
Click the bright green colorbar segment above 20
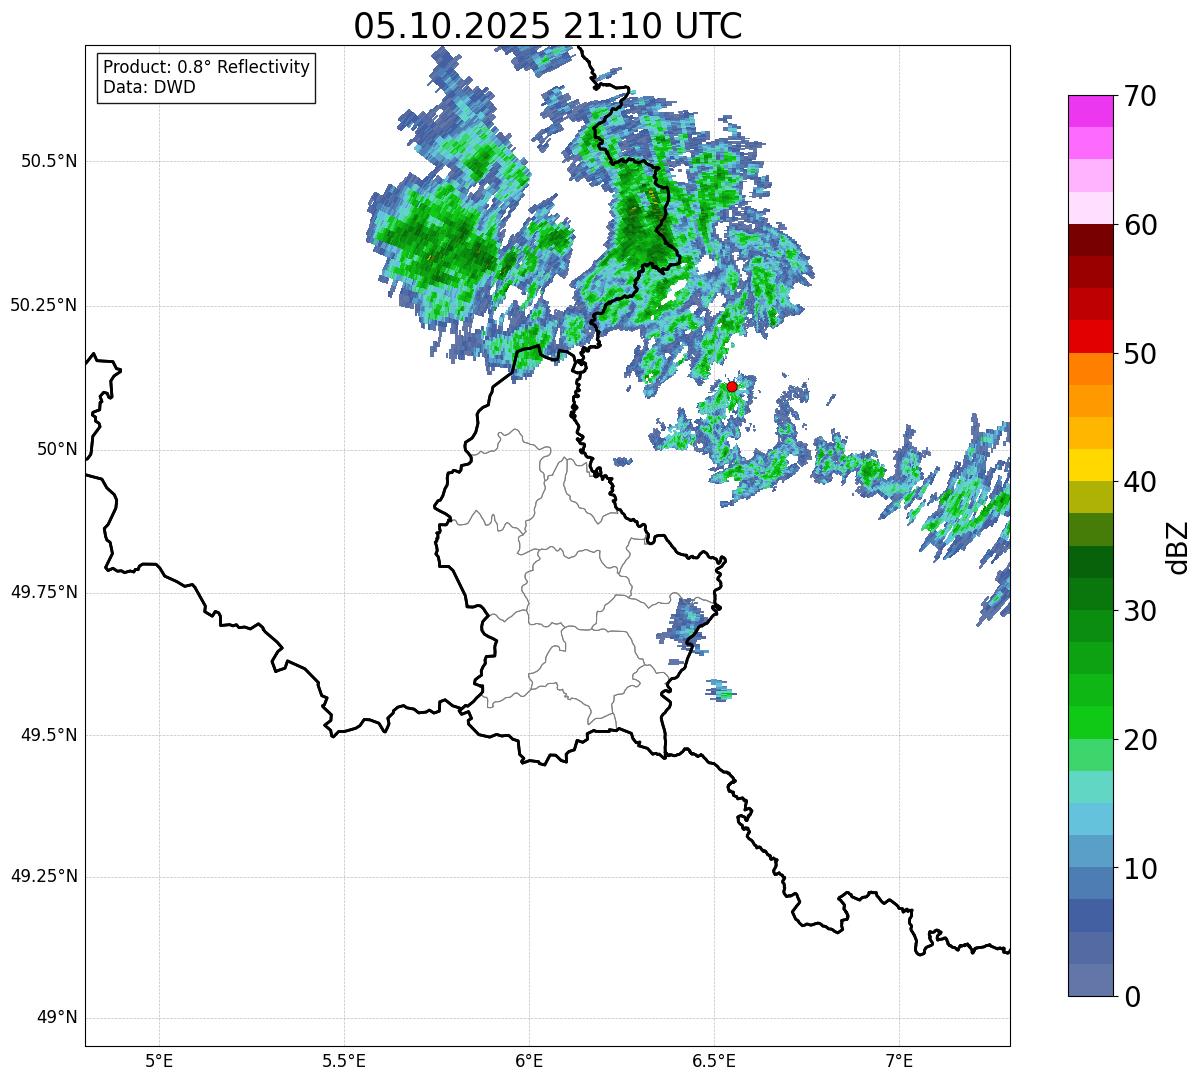pos(1090,723)
